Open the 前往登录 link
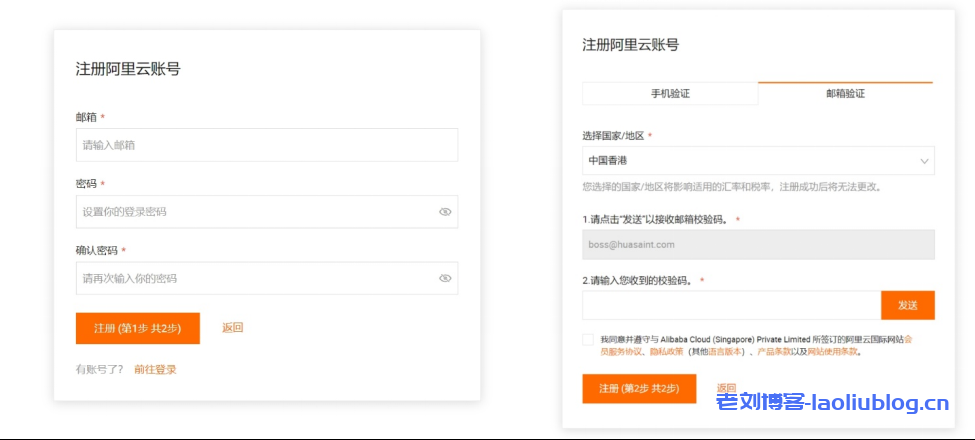 pyautogui.click(x=155, y=369)
